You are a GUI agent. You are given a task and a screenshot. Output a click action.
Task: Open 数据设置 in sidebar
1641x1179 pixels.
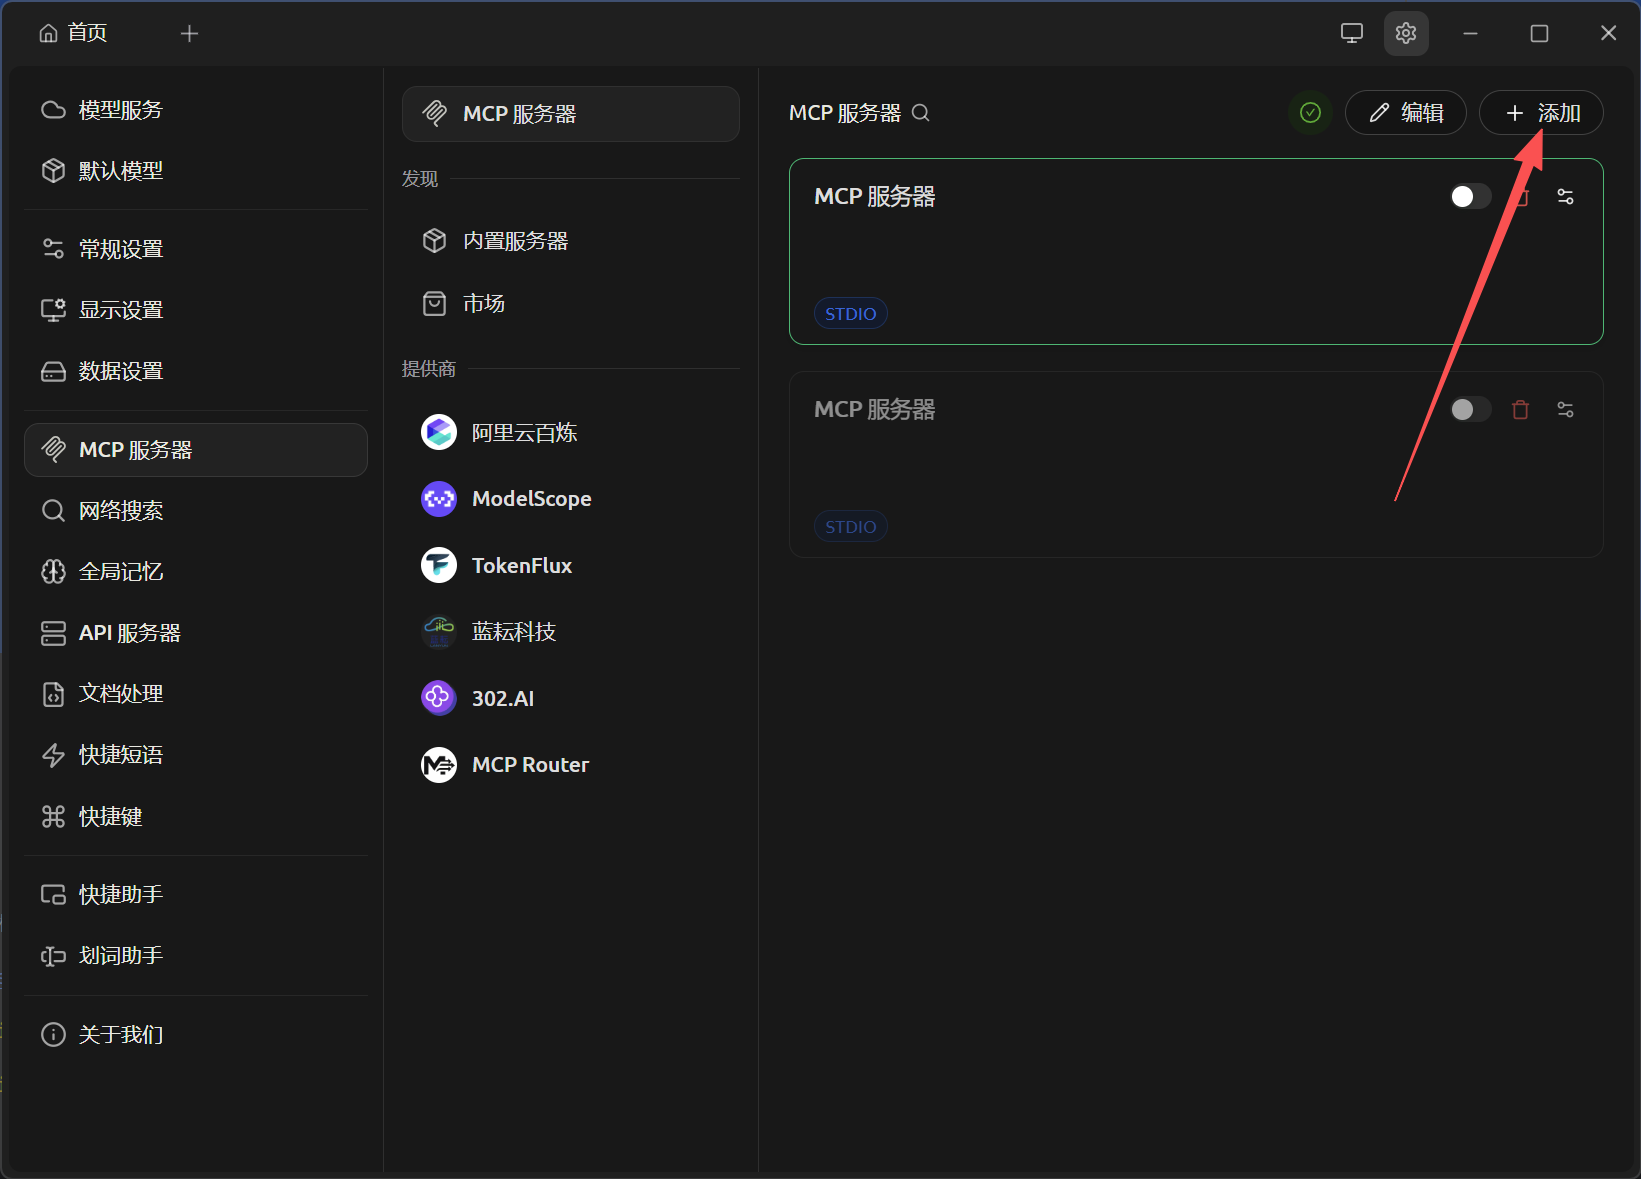click(x=196, y=371)
